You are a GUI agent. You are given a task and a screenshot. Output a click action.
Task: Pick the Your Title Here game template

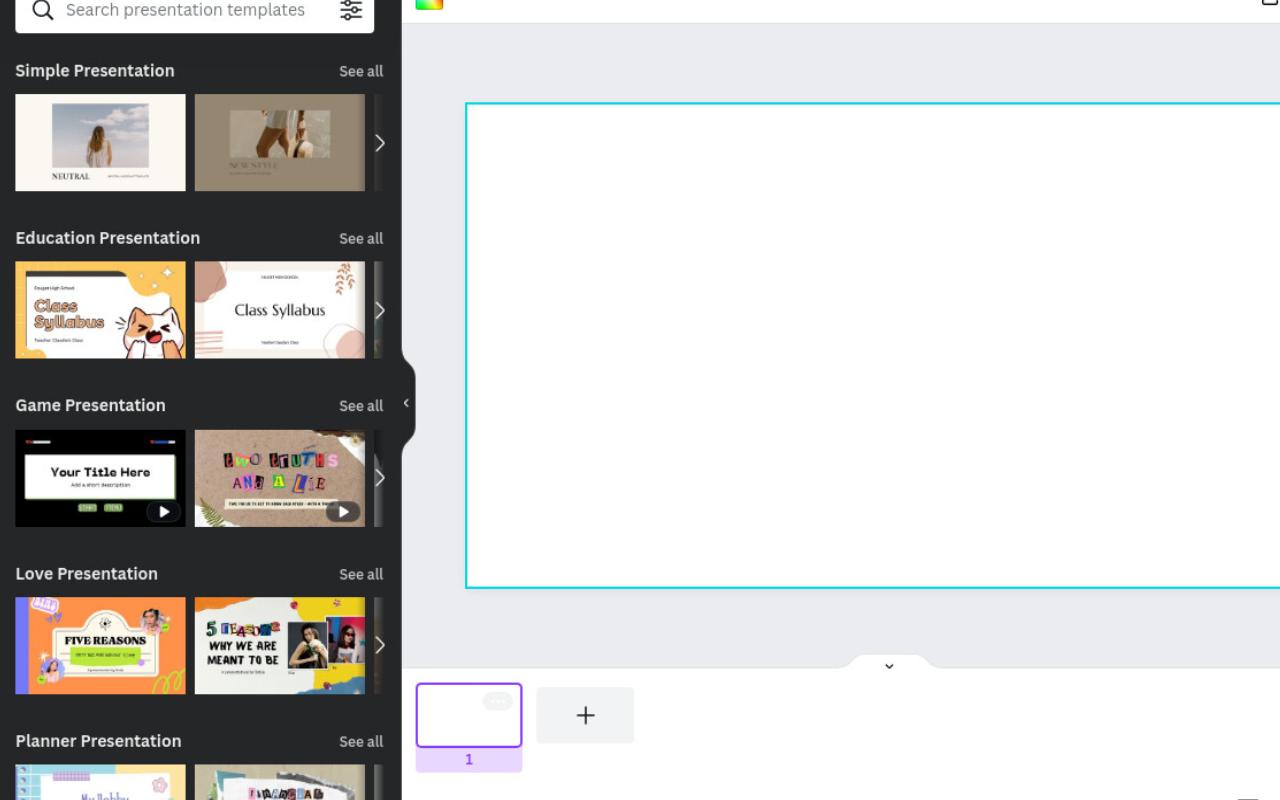coord(100,478)
